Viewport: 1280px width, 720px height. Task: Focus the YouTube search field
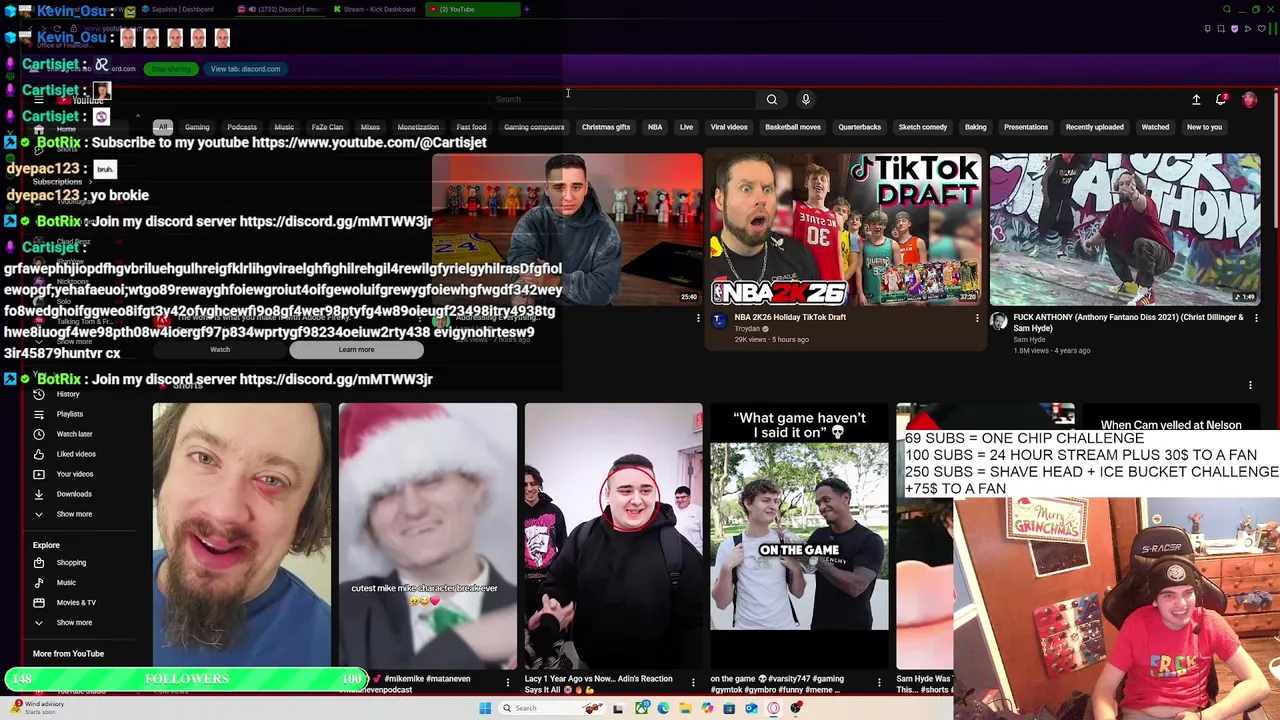624,99
